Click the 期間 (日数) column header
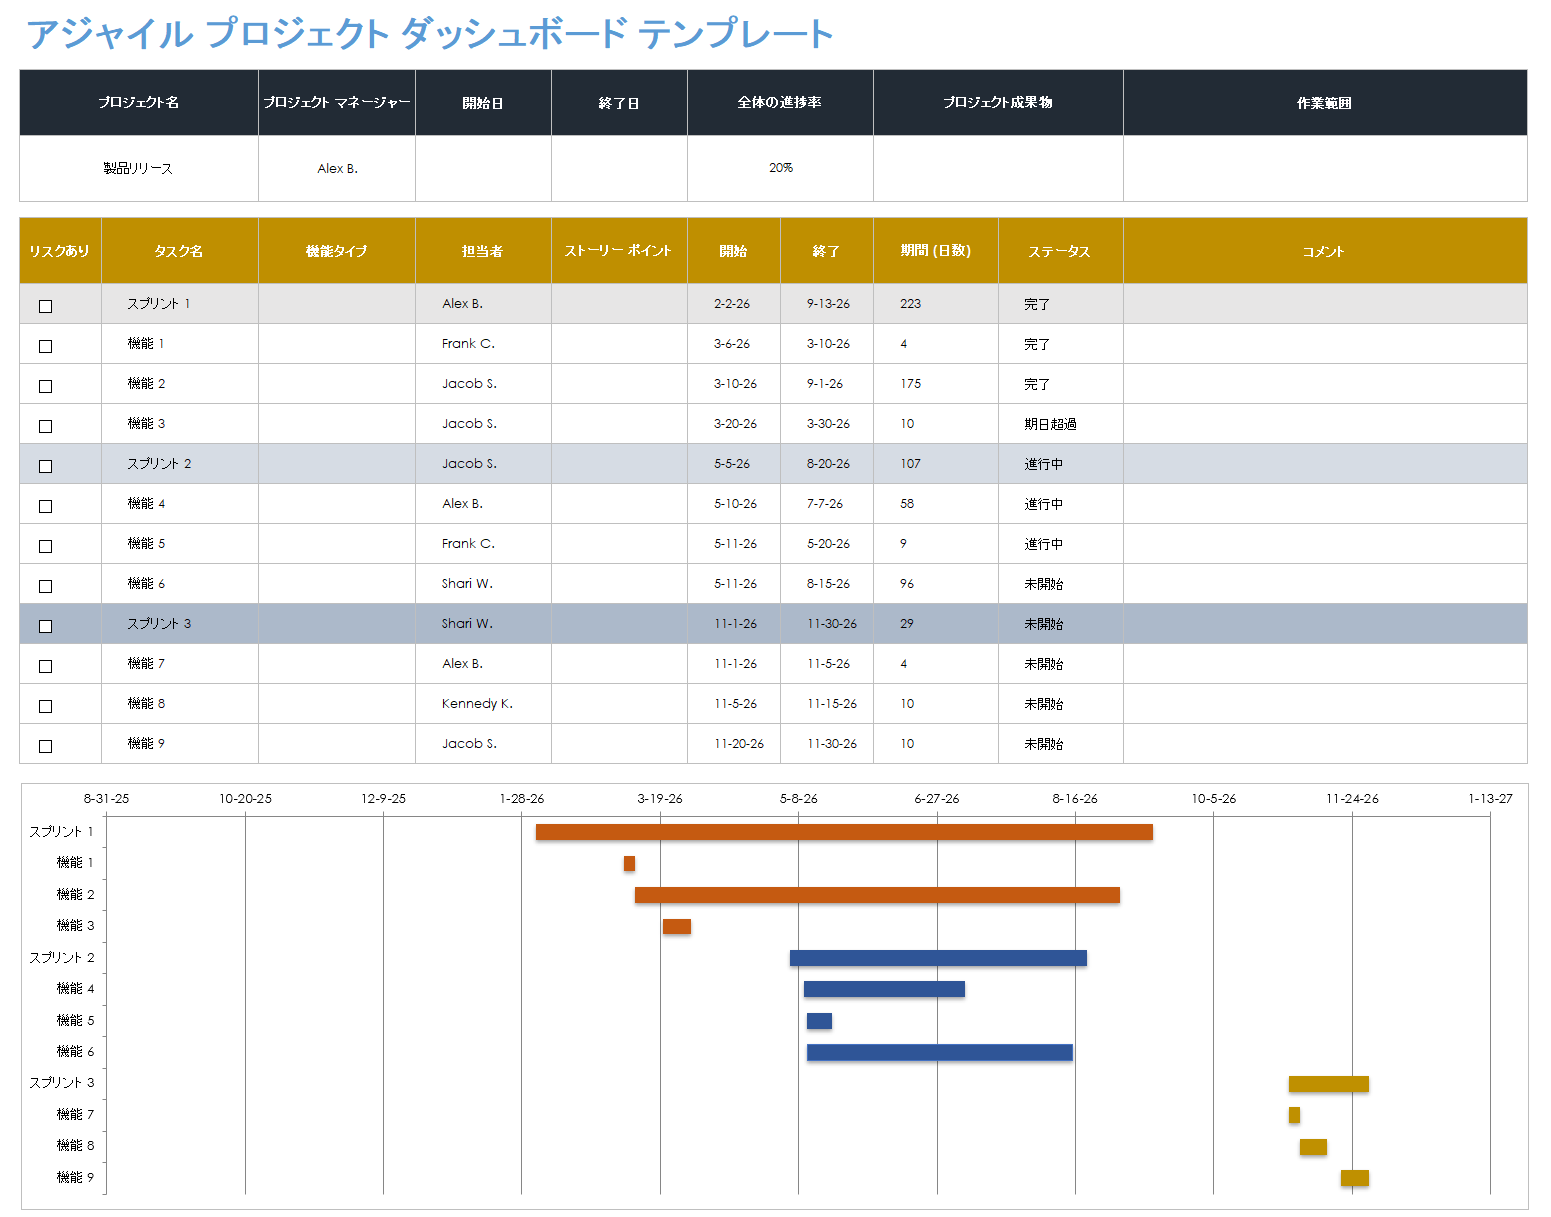The width and height of the screenshot is (1551, 1217). coord(936,251)
